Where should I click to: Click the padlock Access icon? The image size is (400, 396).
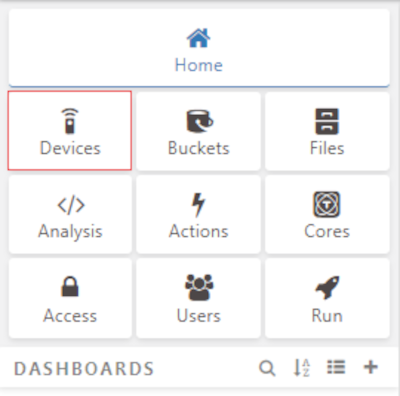tap(70, 287)
